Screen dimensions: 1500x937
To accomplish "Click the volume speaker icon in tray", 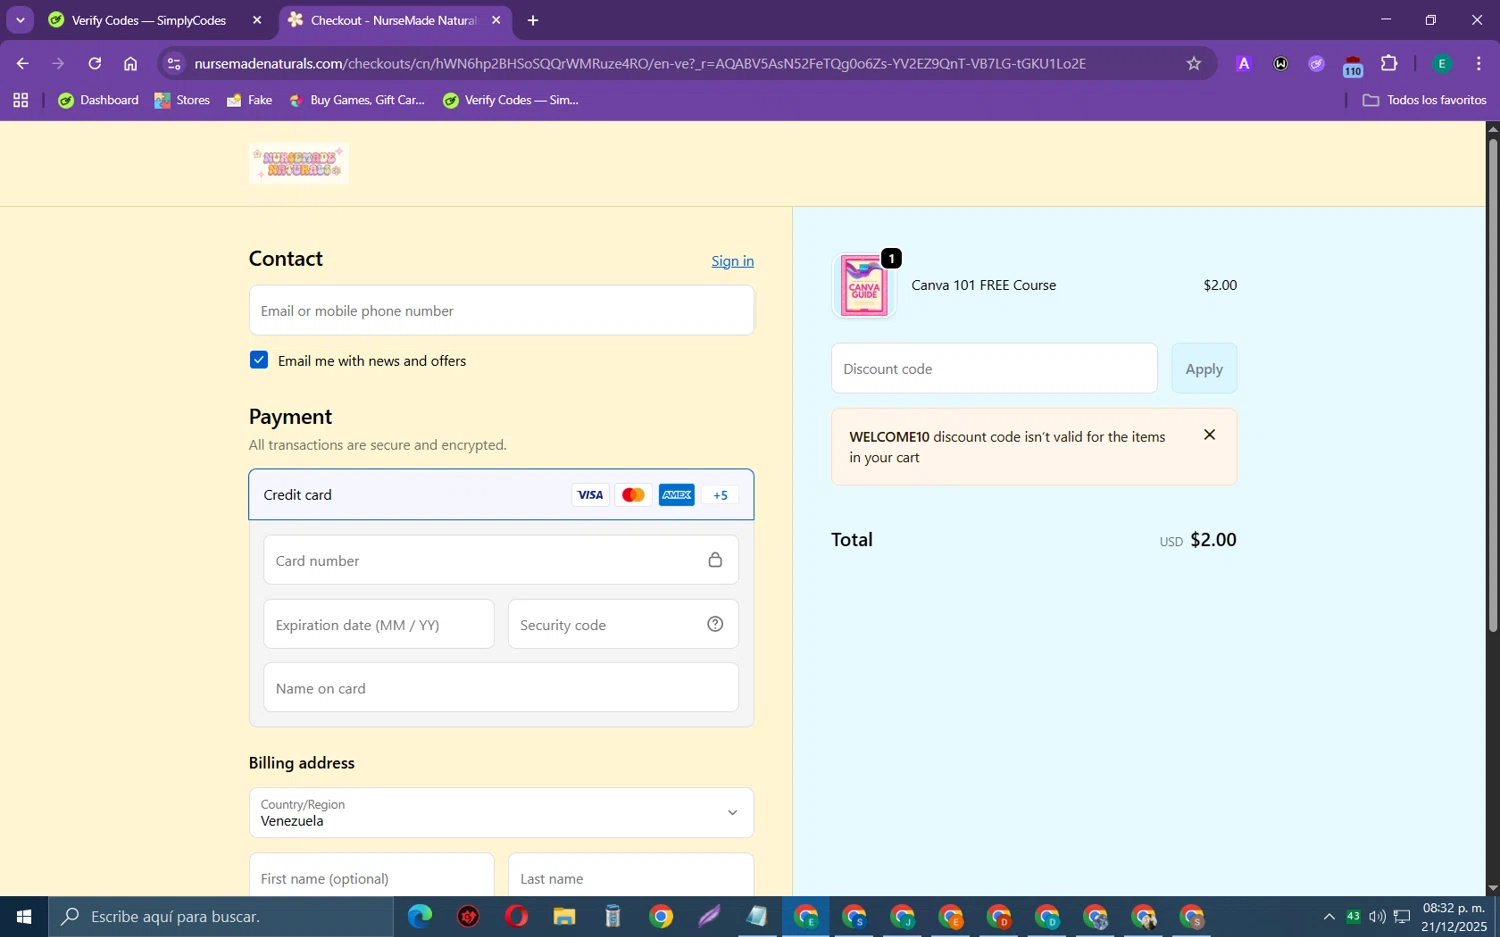I will [1377, 916].
